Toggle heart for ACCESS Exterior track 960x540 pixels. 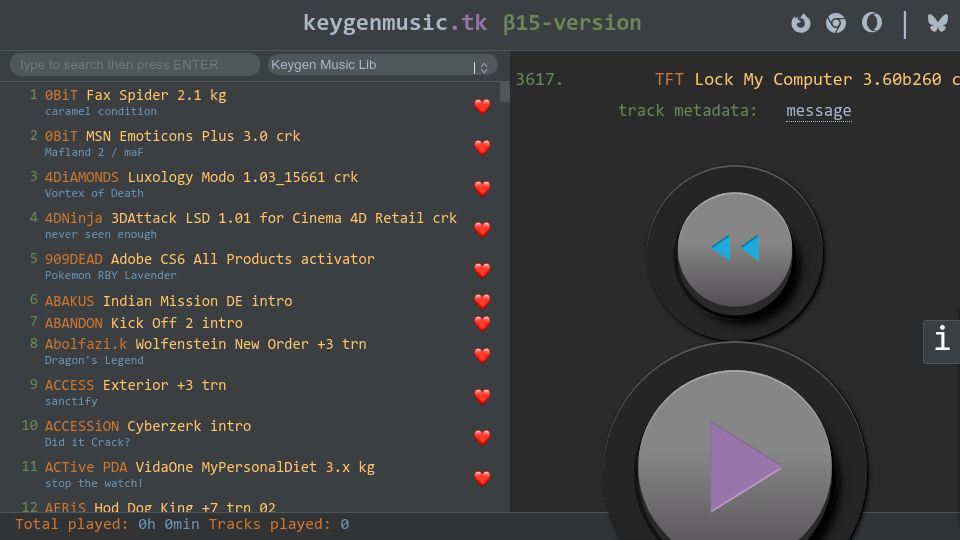point(482,396)
